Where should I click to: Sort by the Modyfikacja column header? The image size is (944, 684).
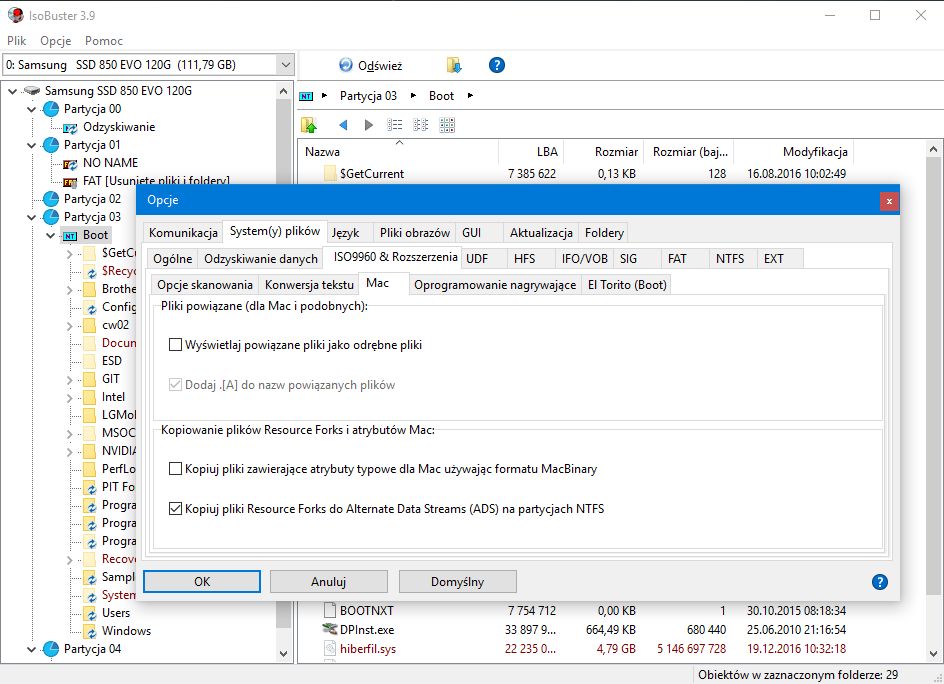pos(794,152)
